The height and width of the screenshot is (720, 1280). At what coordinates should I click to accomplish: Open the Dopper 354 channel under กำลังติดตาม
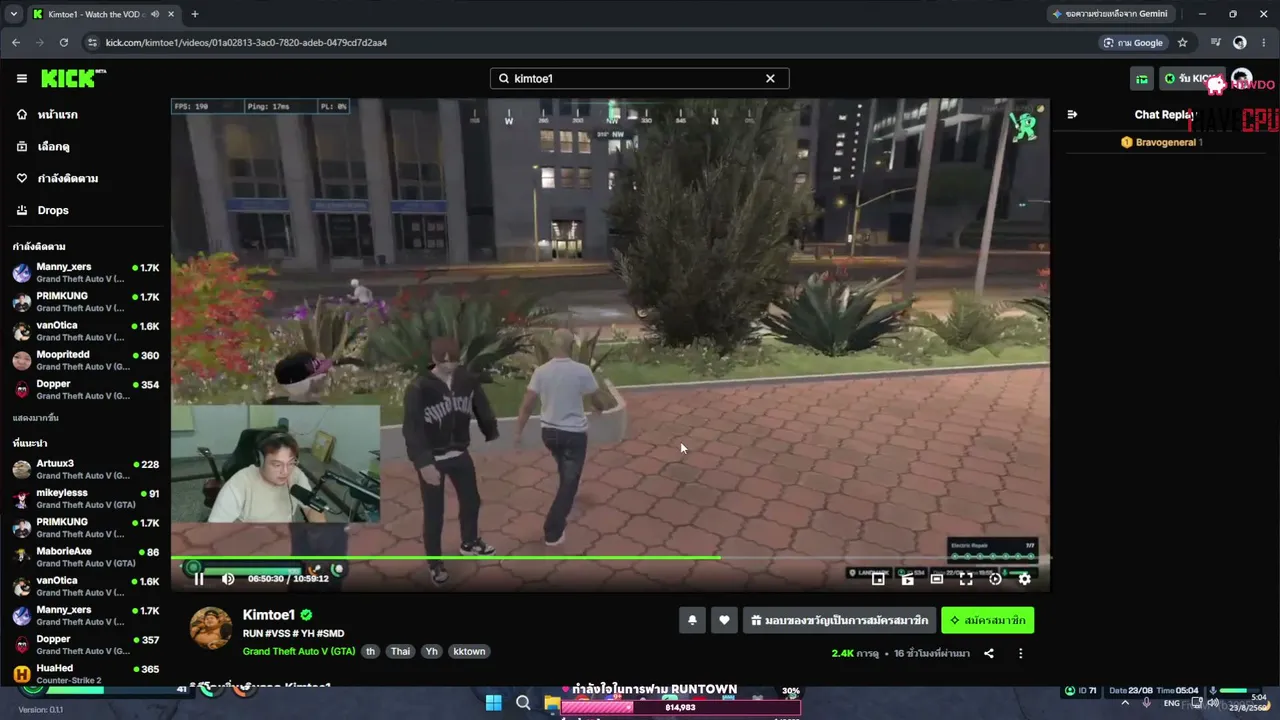pos(85,390)
